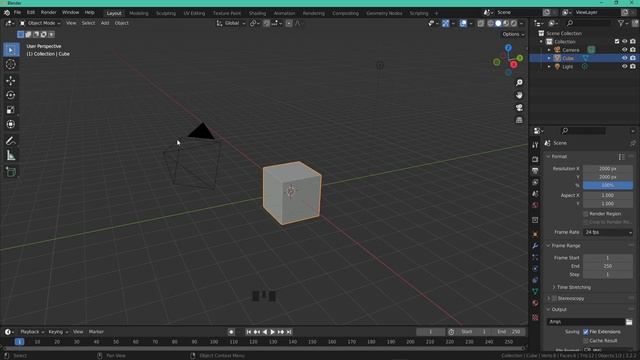This screenshot has width=640, height=360.
Task: Open the viewport Select menu
Action: click(x=88, y=23)
